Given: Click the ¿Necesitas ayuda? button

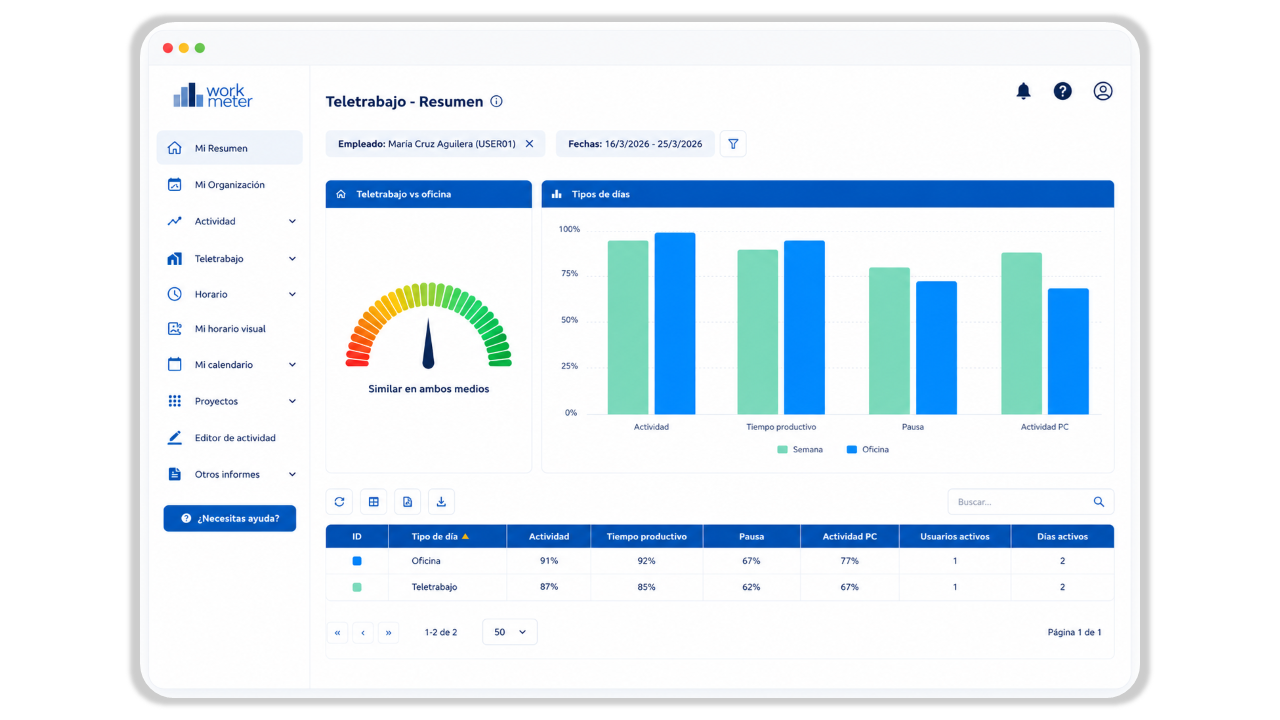Looking at the screenshot, I should [230, 518].
